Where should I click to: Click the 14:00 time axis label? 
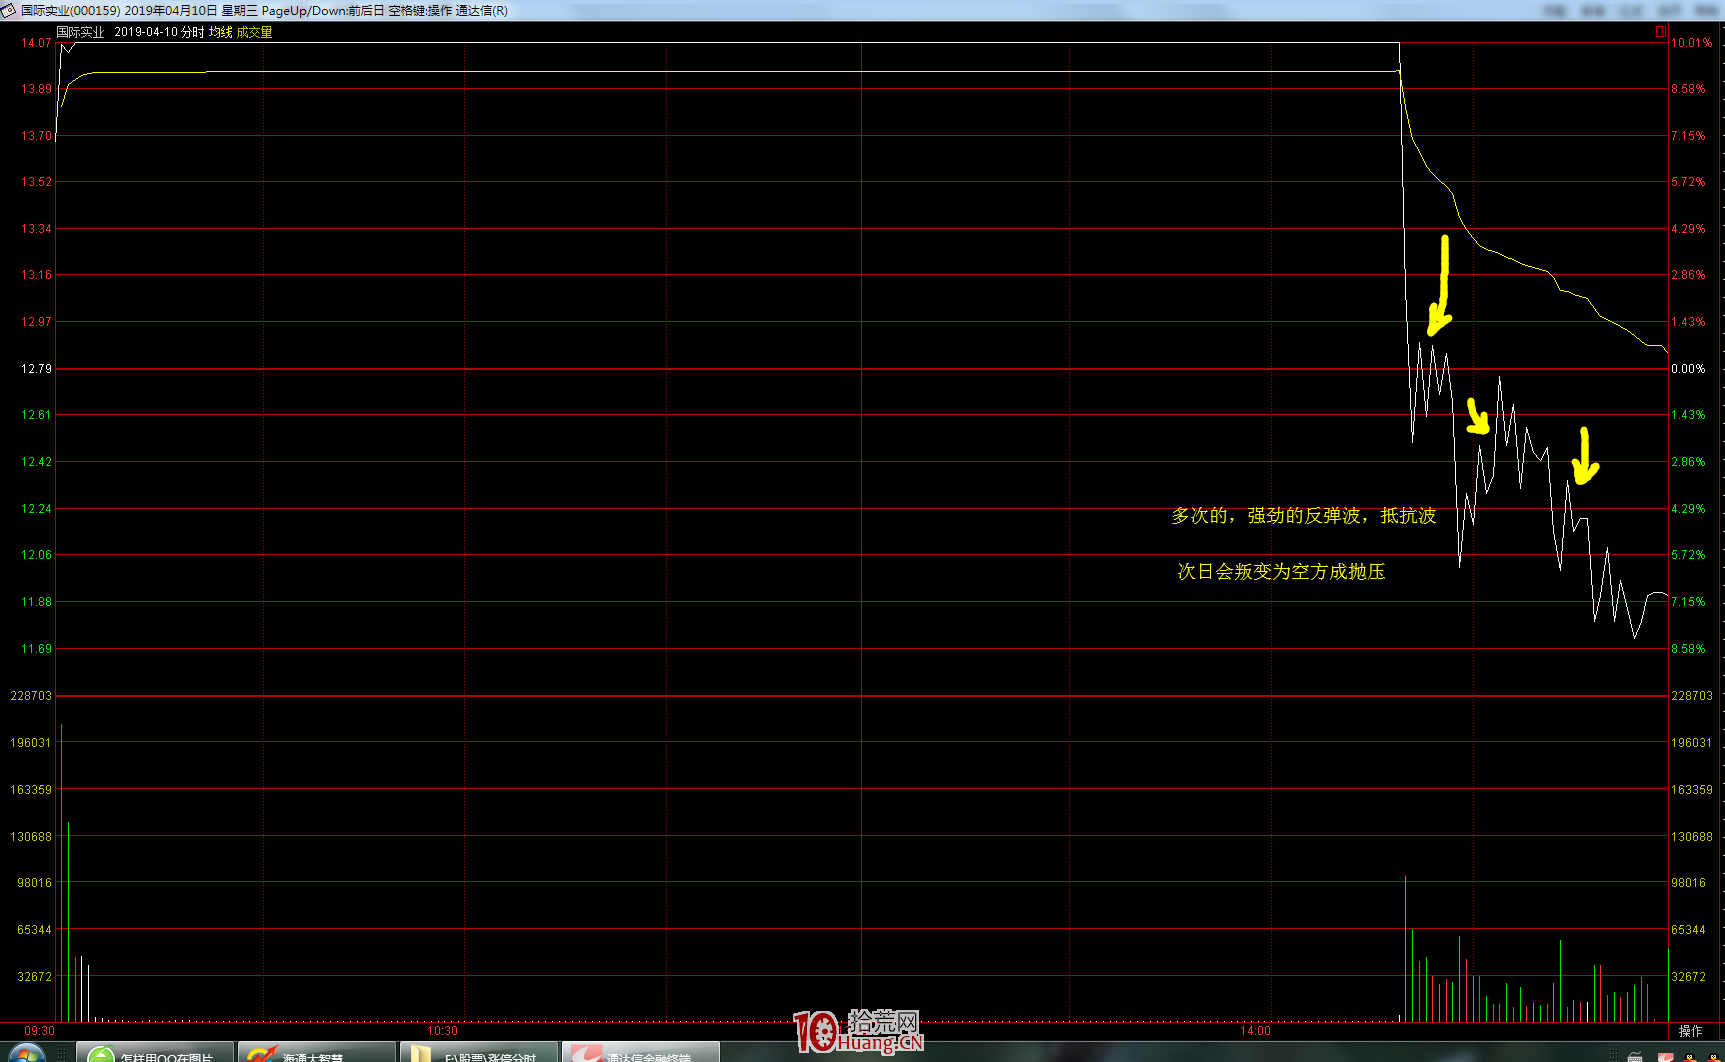(x=1255, y=1031)
